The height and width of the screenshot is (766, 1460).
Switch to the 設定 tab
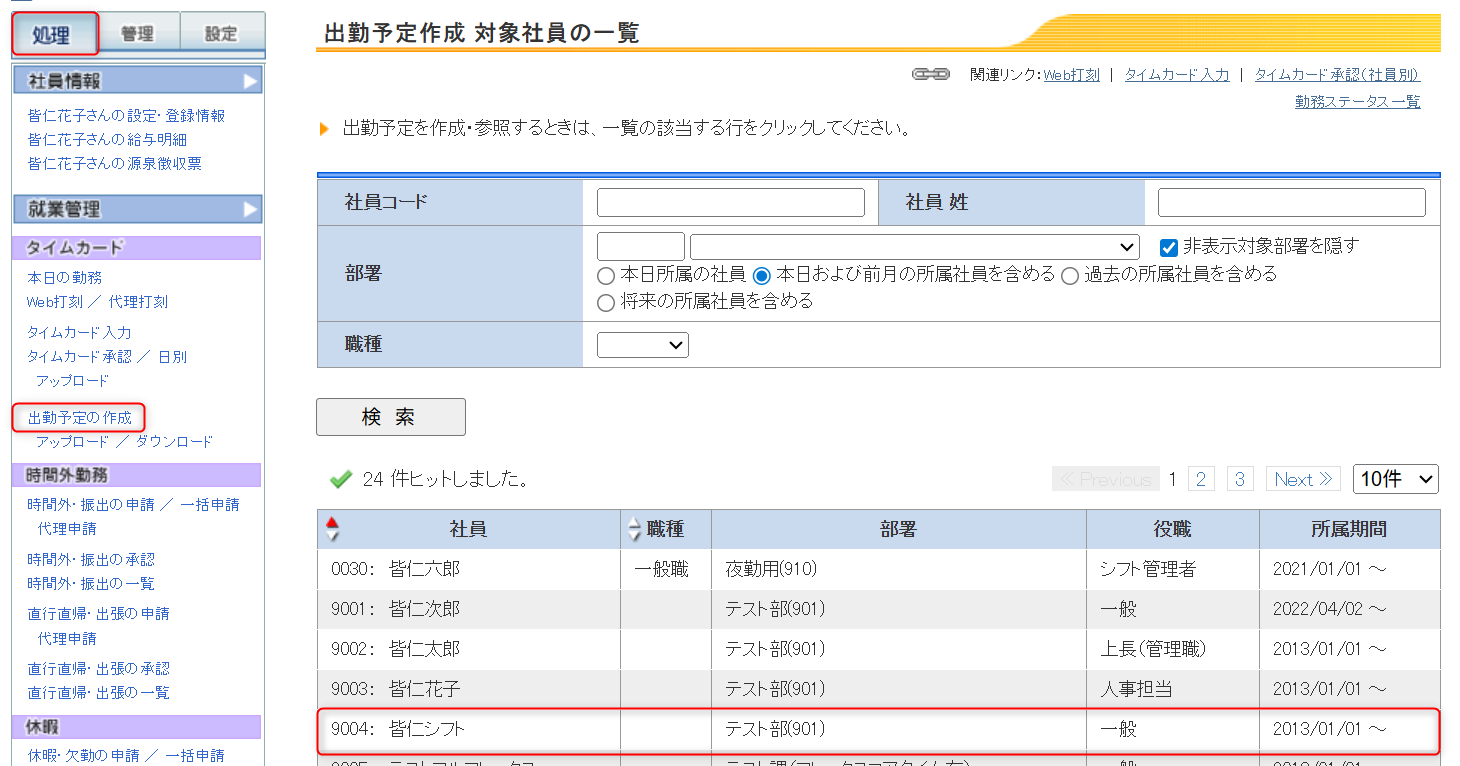coord(221,34)
